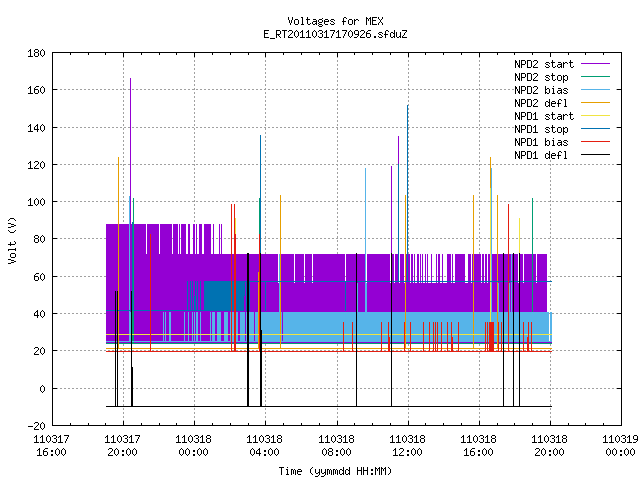Select the filename E_RT20110317170926.sfduZ
The width and height of the screenshot is (640, 480).
[335, 34]
